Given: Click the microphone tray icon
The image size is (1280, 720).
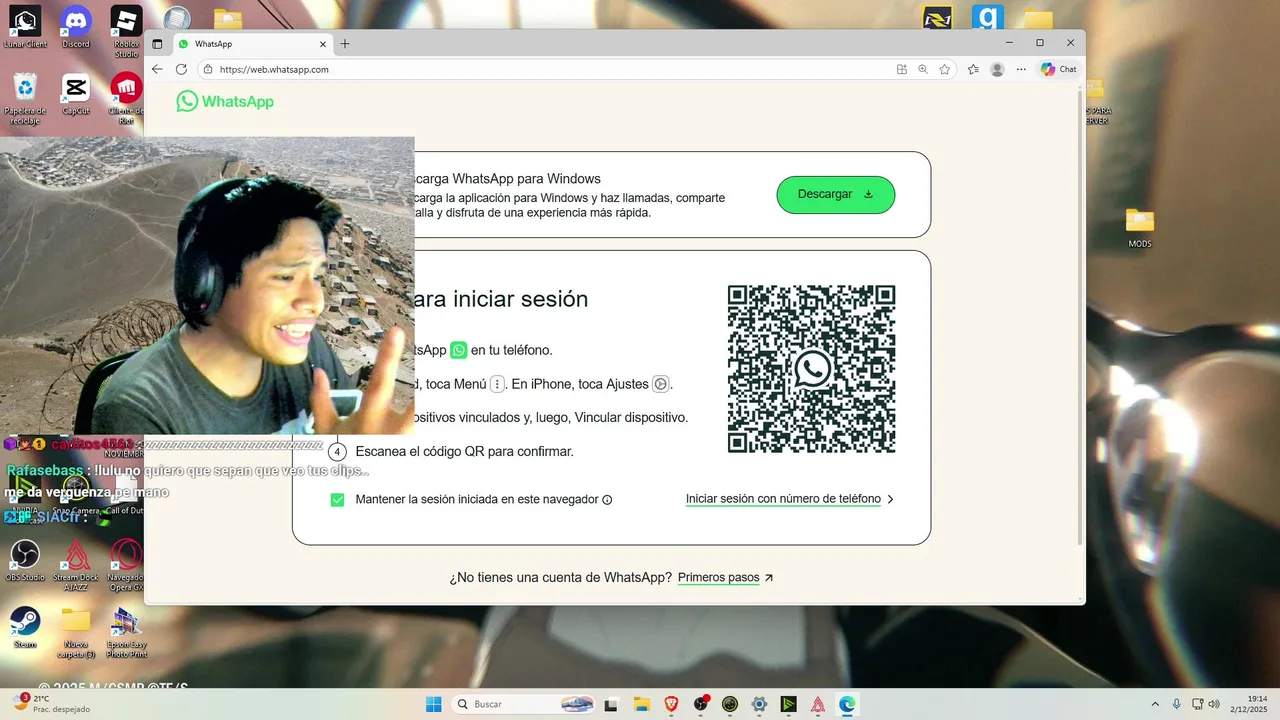Looking at the screenshot, I should [x=1176, y=704].
